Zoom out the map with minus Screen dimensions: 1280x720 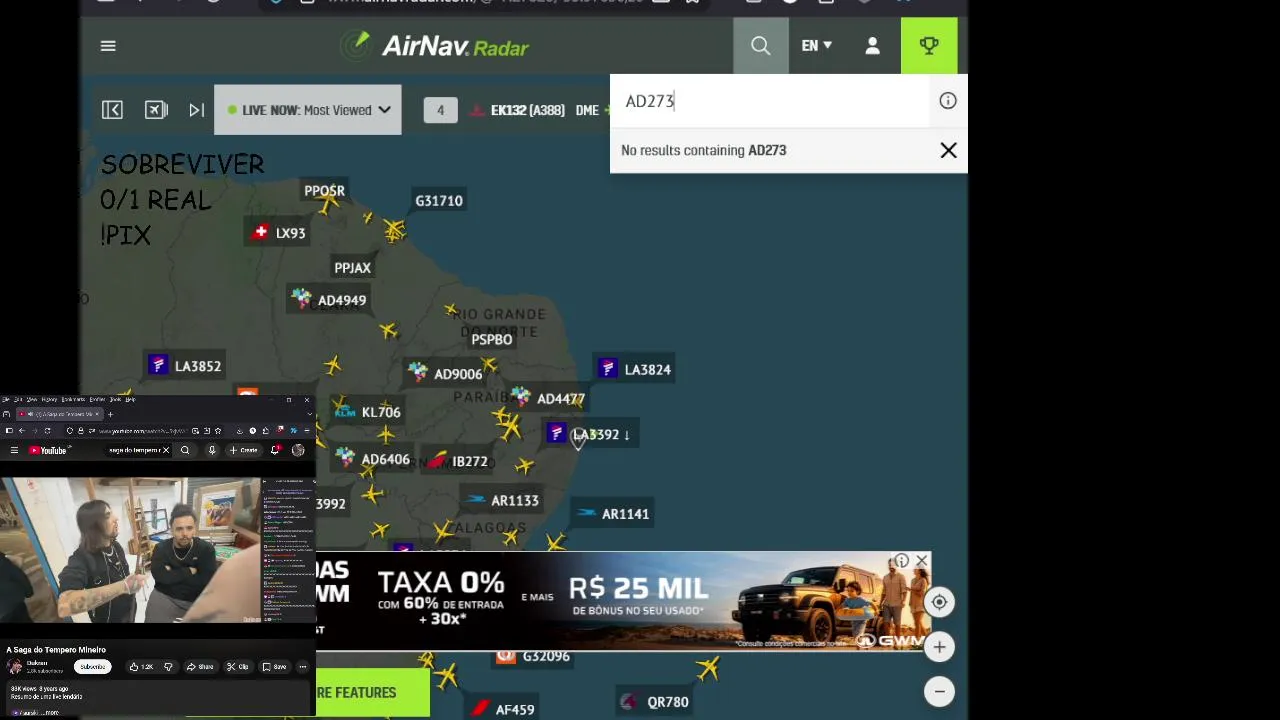939,691
